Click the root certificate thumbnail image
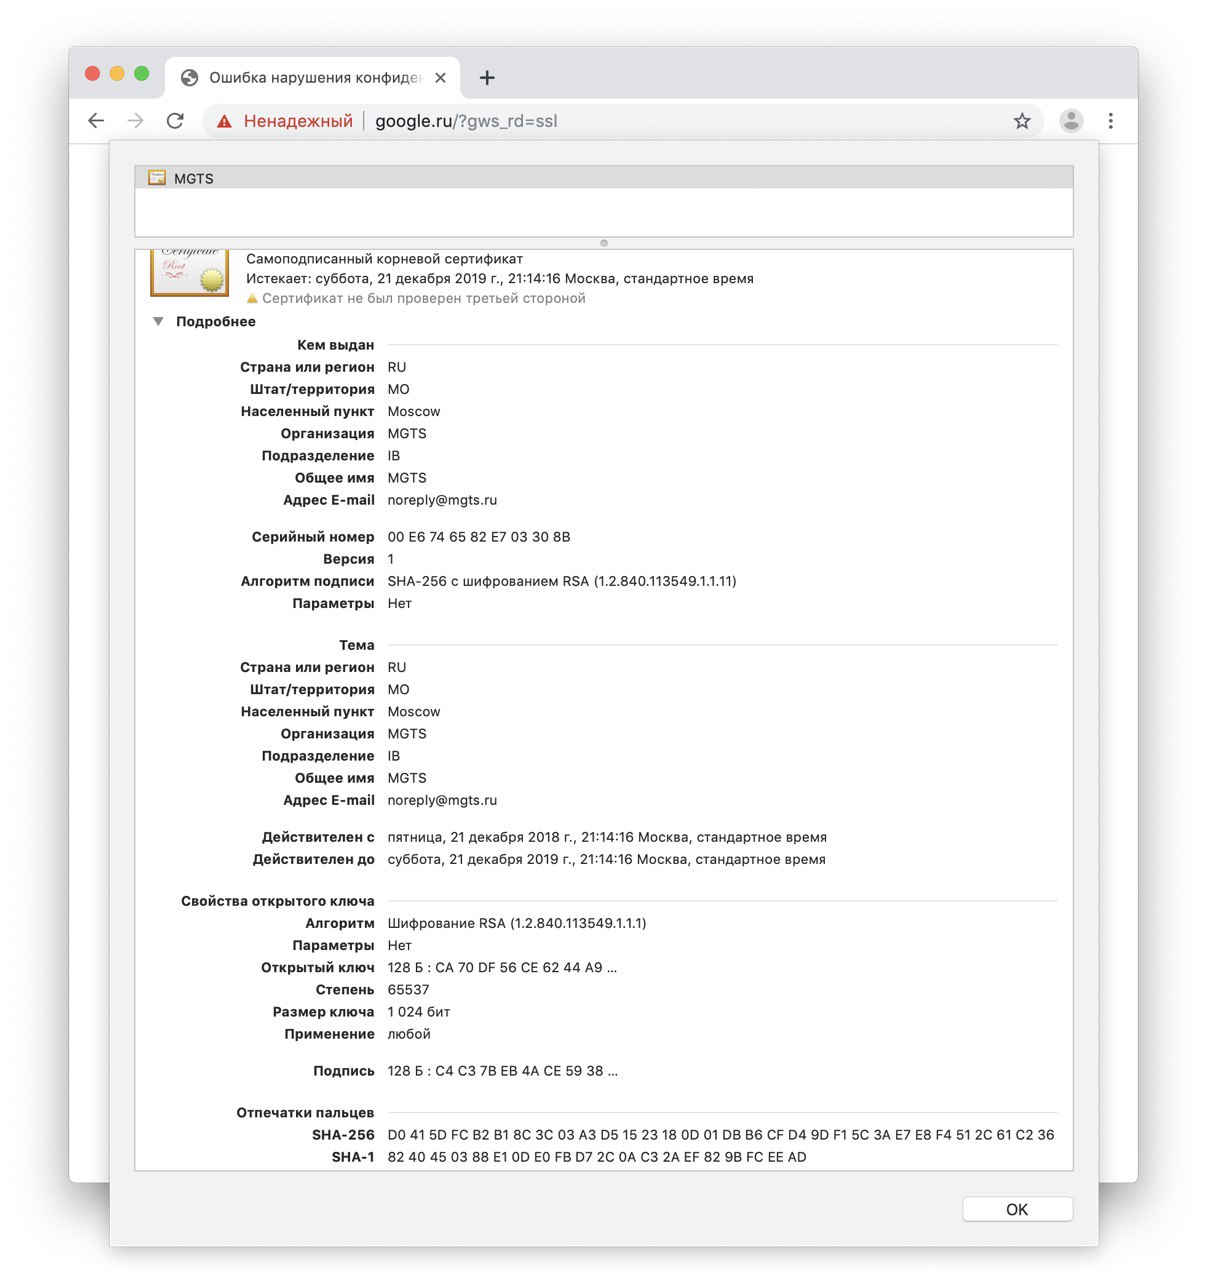Viewport: 1207px width, 1280px height. (189, 273)
